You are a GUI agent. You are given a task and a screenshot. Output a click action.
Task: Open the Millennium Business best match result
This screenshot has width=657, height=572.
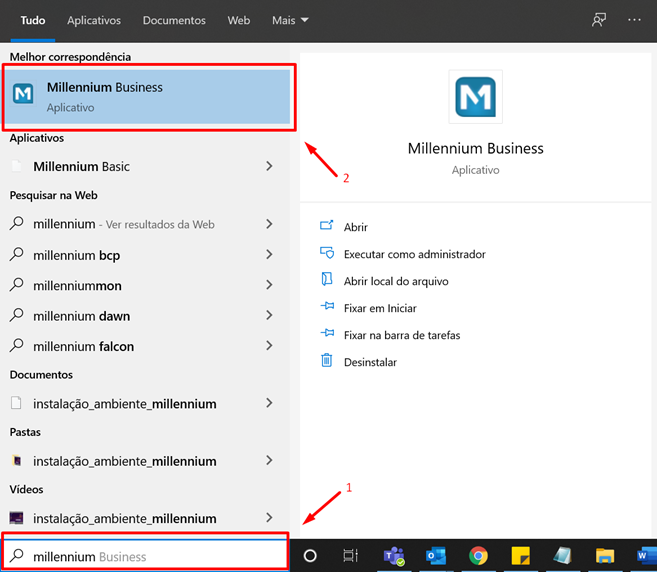tap(147, 97)
